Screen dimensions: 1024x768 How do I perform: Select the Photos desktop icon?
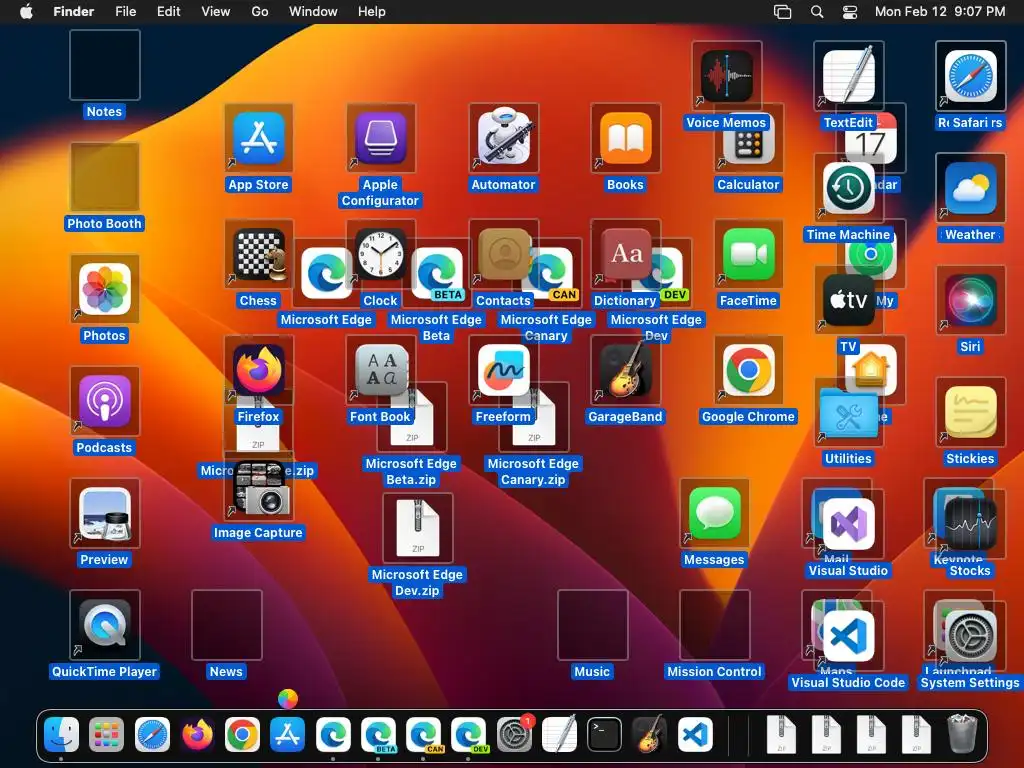click(104, 289)
